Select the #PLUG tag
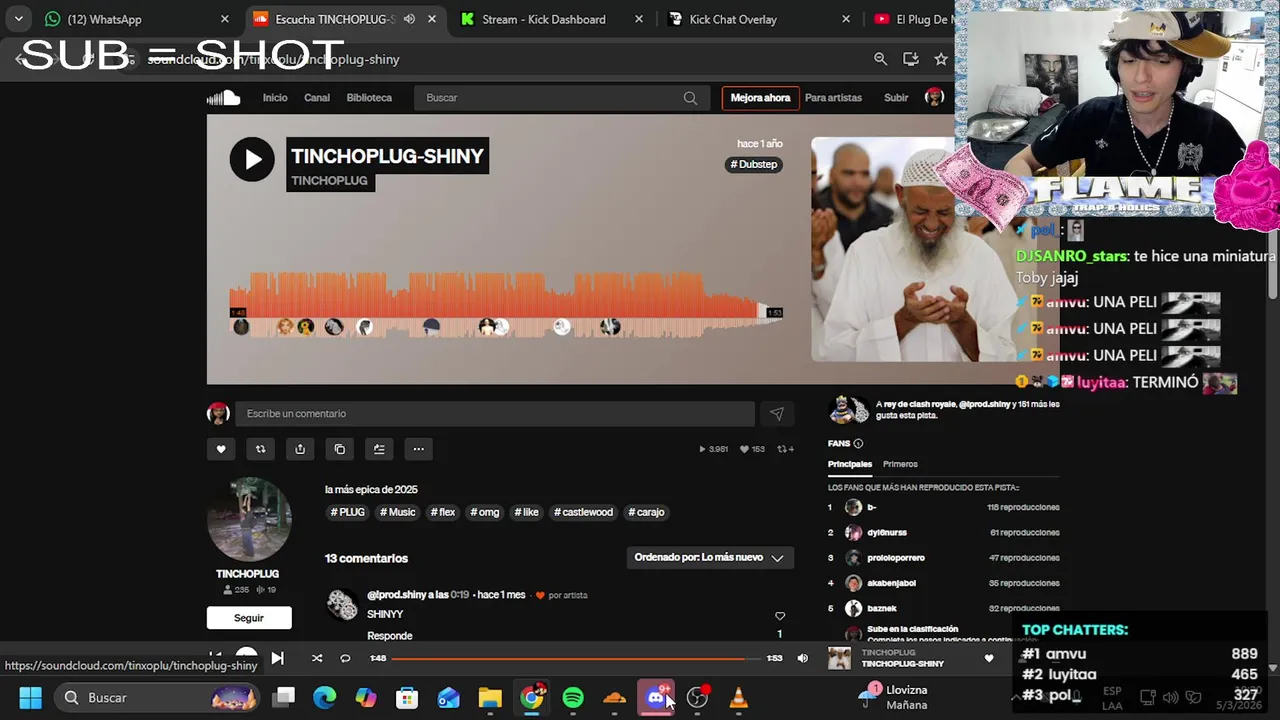Viewport: 1280px width, 720px height. (348, 512)
